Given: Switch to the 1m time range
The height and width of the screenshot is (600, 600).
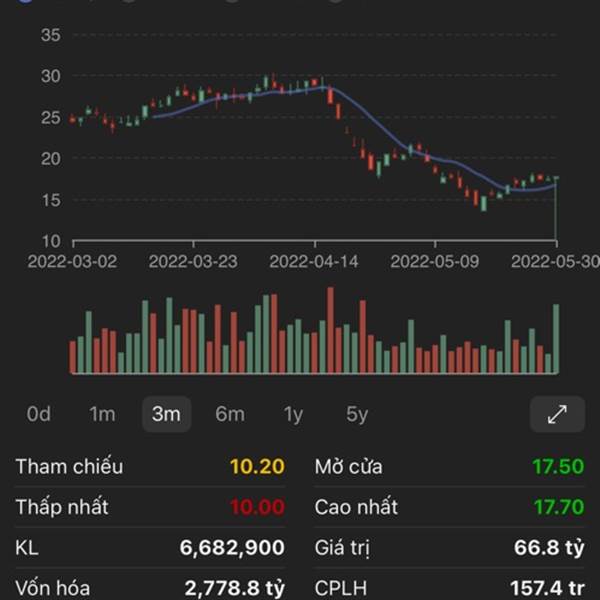Looking at the screenshot, I should 102,414.
